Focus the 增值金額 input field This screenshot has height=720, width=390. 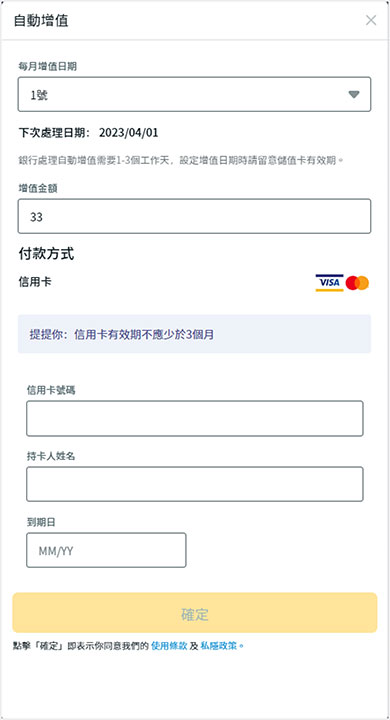194,216
